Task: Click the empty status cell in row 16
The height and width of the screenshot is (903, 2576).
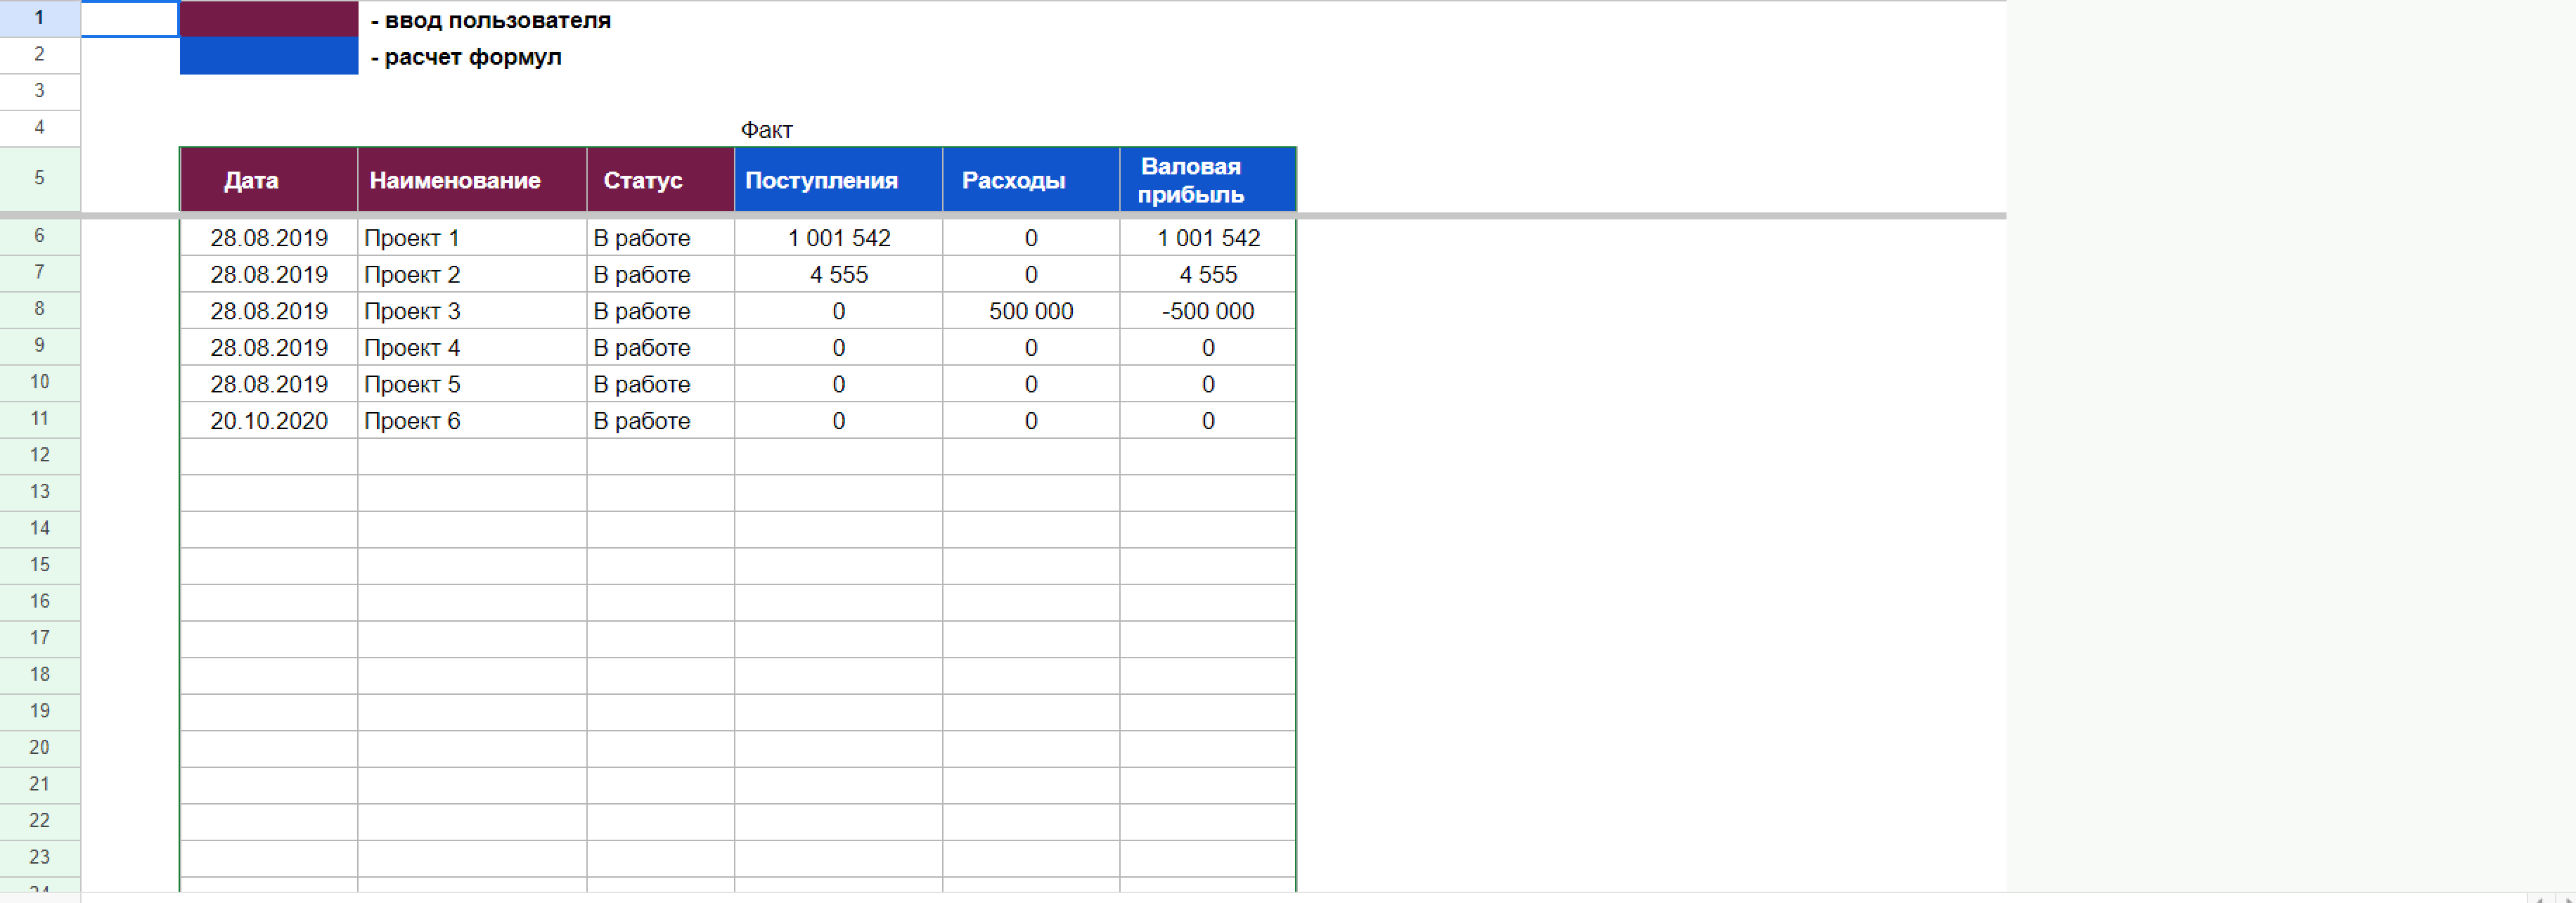Action: (x=660, y=602)
